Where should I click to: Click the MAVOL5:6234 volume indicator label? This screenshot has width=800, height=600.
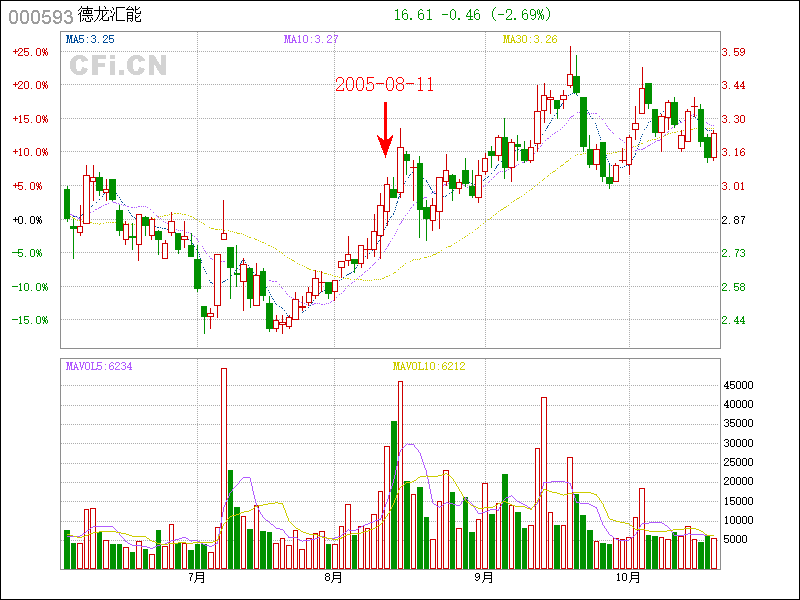pos(99,366)
